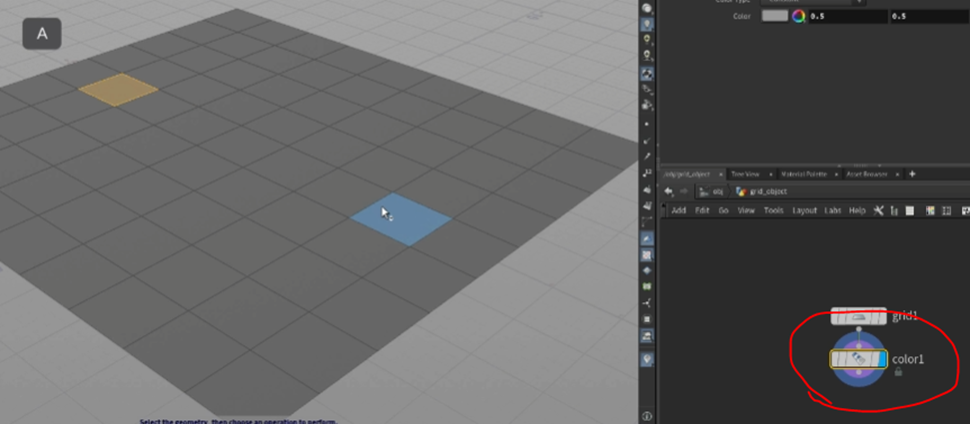
Task: Click the white table grid icon in network toolbar
Action: pos(910,210)
